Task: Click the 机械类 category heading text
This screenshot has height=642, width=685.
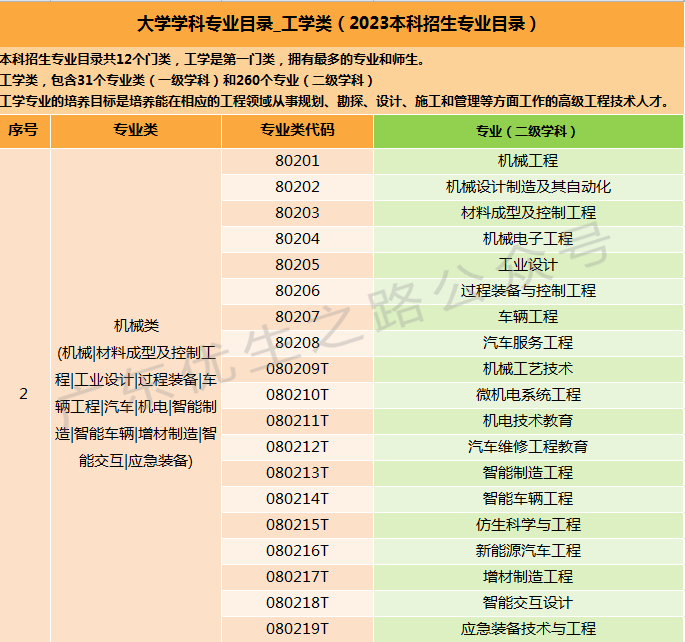Action: 136,326
